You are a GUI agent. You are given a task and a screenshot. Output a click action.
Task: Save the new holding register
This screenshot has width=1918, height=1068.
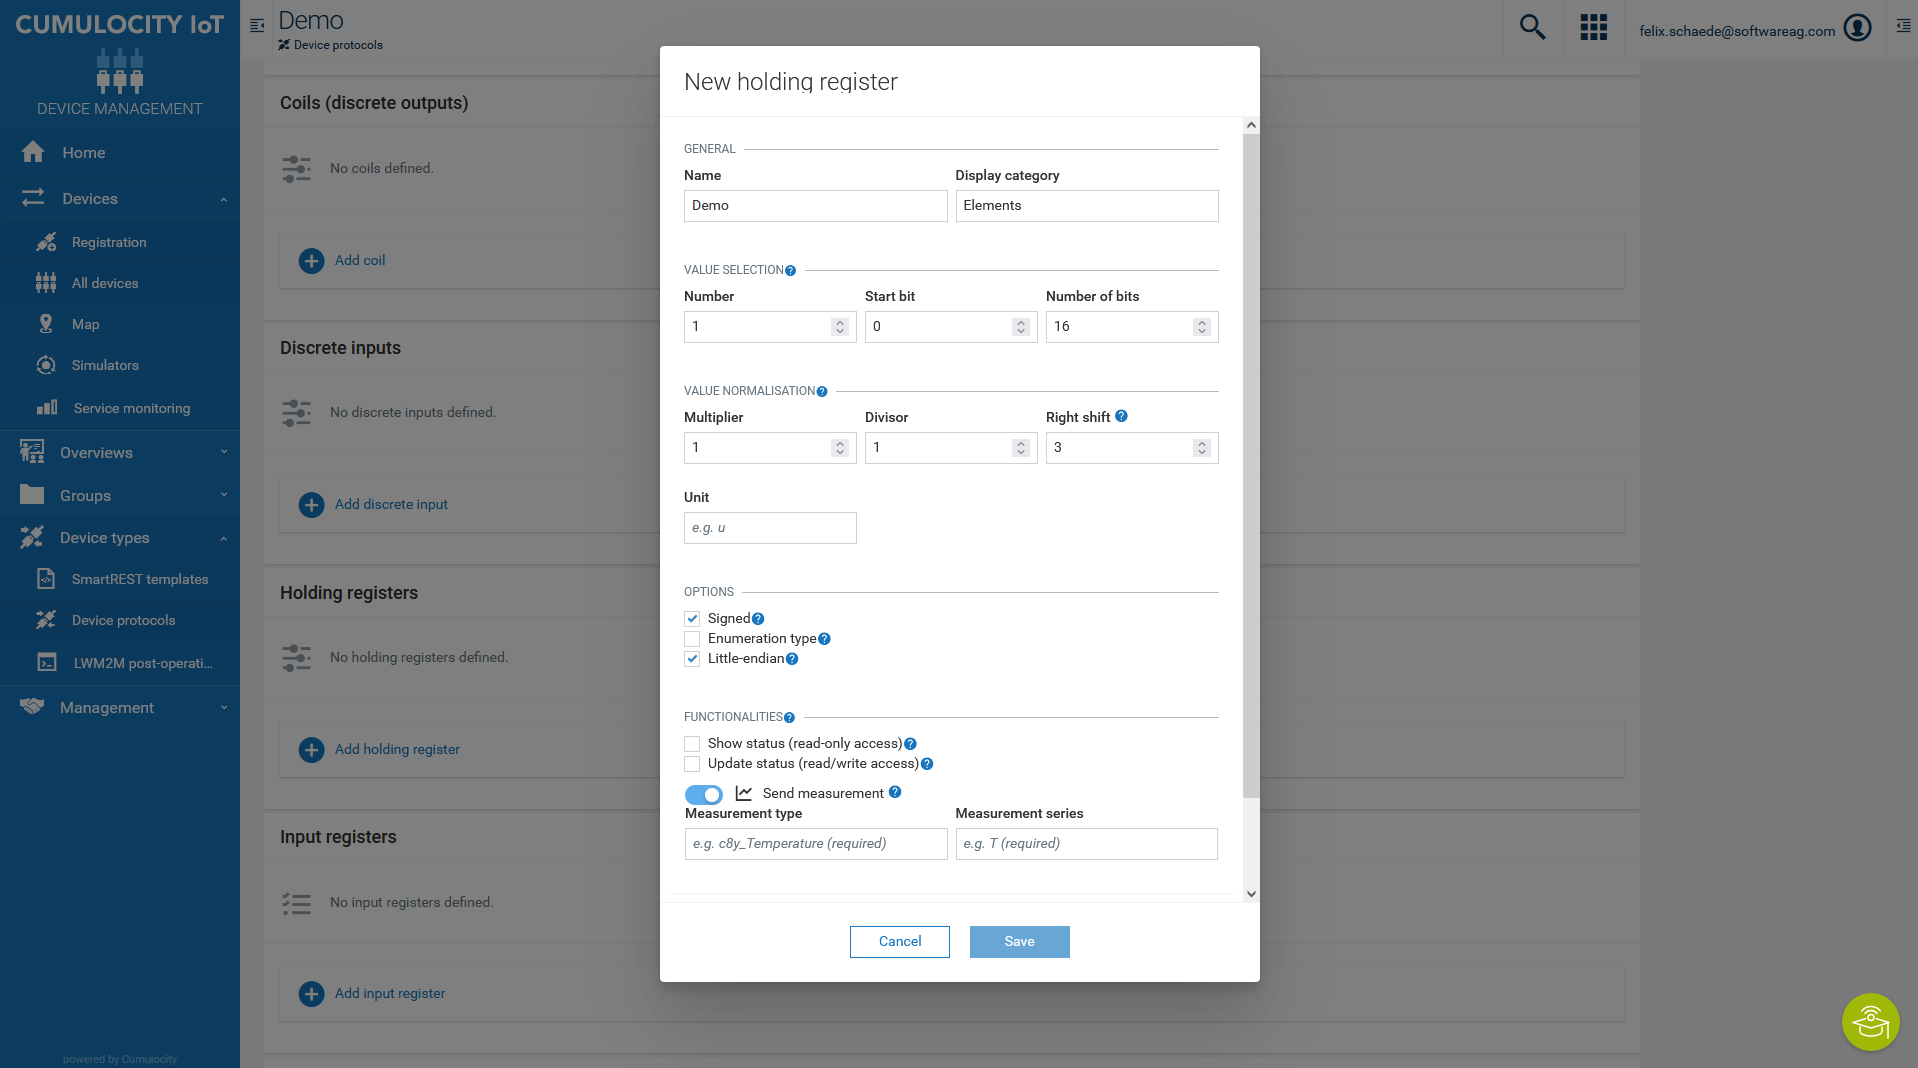1020,942
